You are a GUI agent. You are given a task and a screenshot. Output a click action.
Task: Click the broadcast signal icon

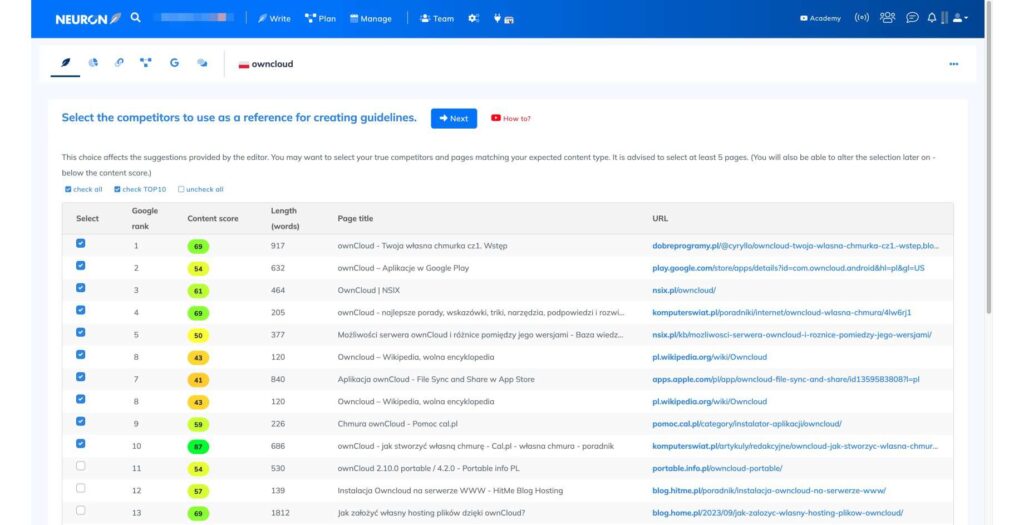tap(862, 18)
